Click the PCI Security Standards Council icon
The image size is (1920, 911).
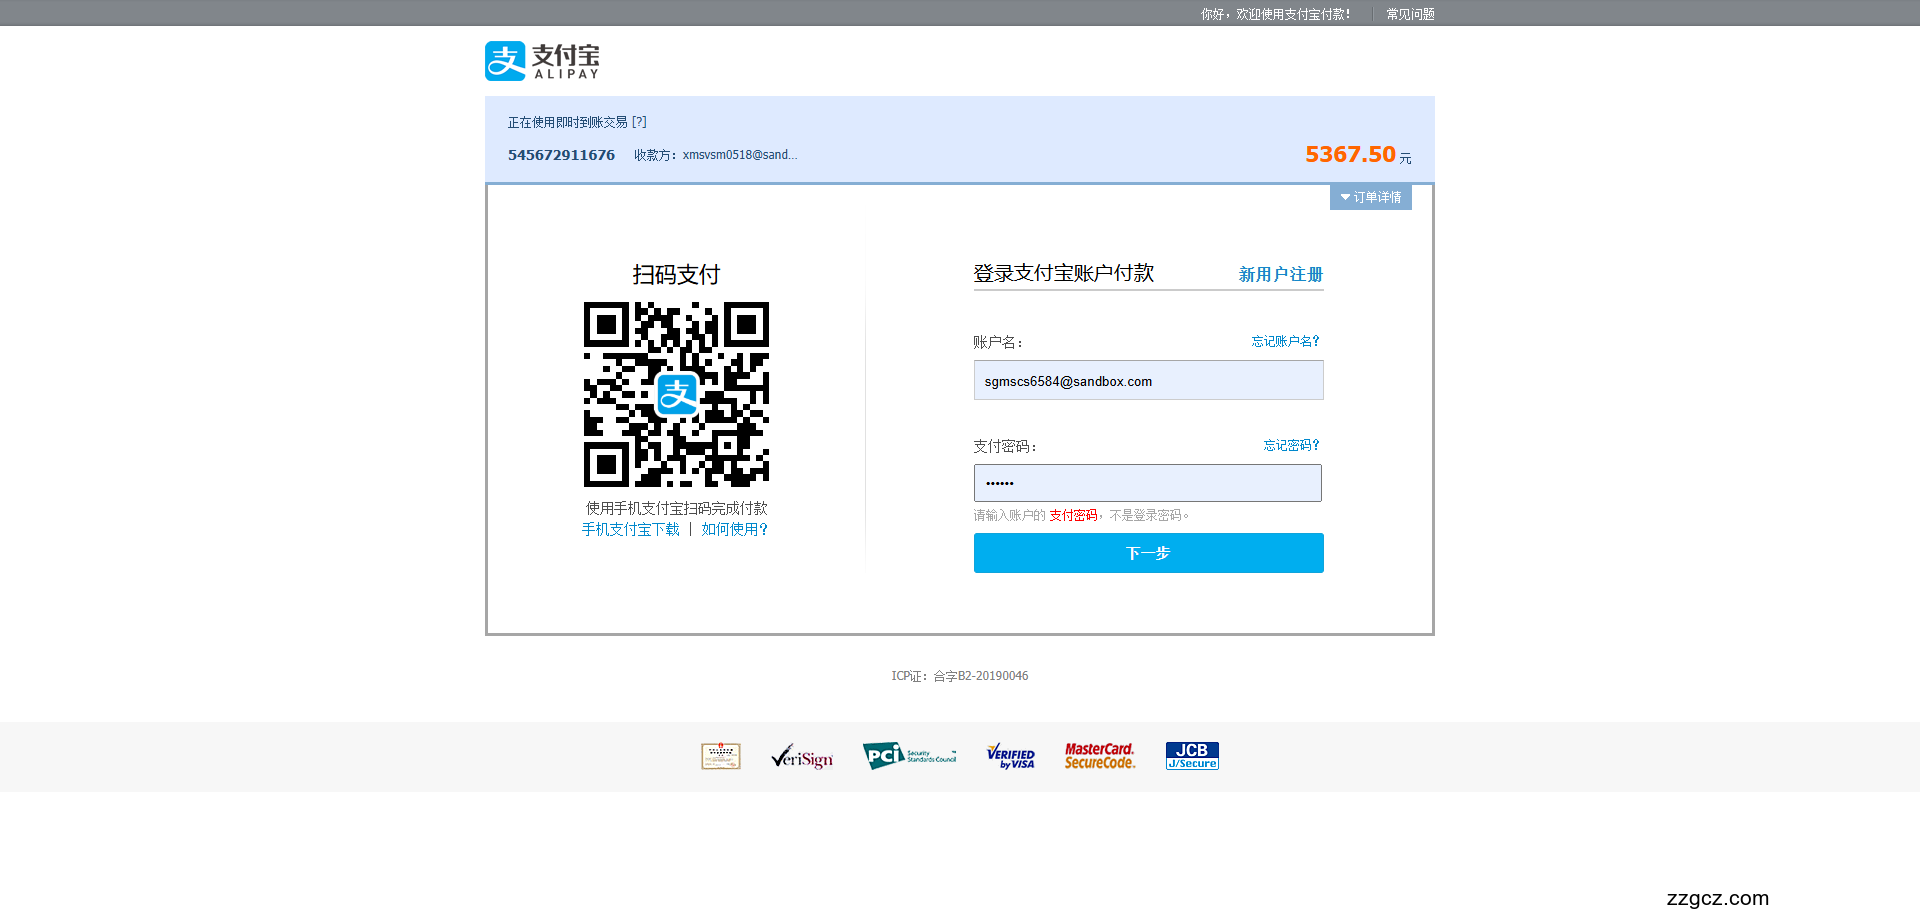(x=909, y=756)
